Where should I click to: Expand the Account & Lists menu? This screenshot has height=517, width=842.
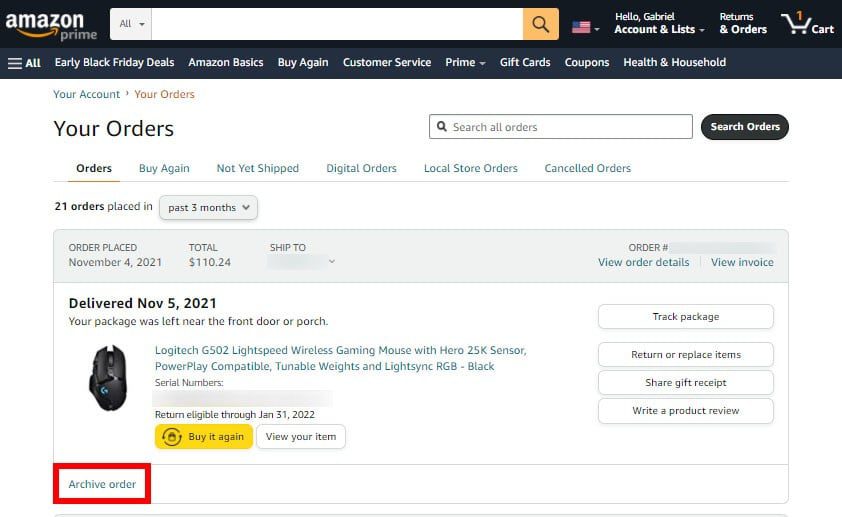pos(659,24)
